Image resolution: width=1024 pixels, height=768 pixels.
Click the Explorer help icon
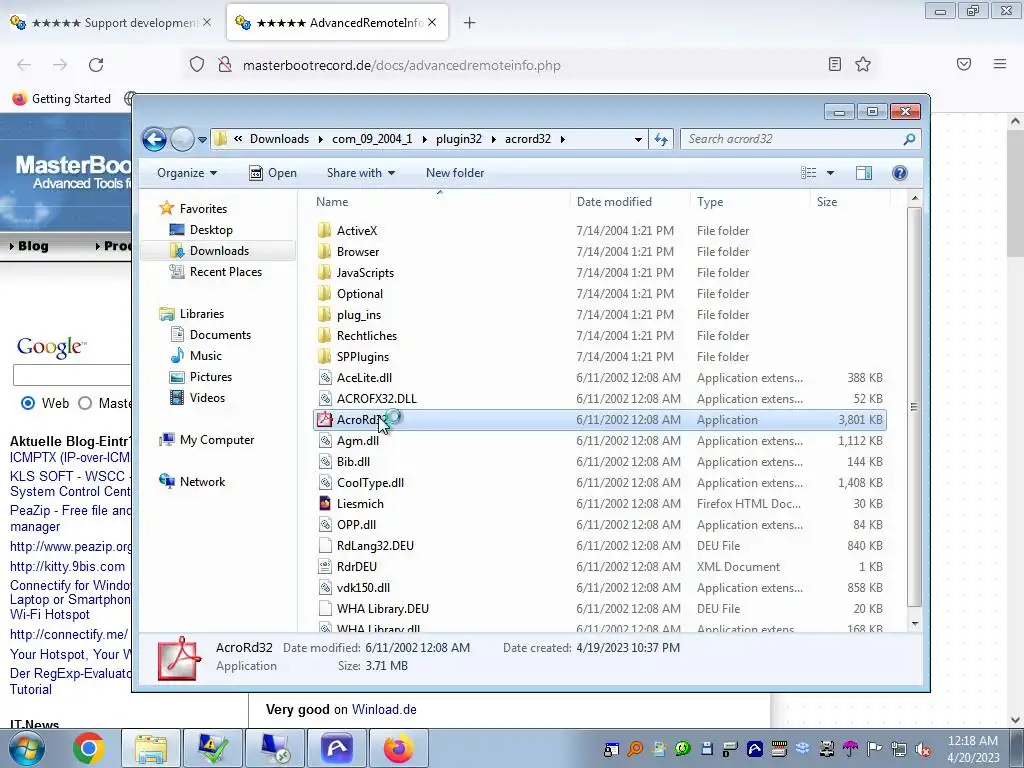coord(899,173)
